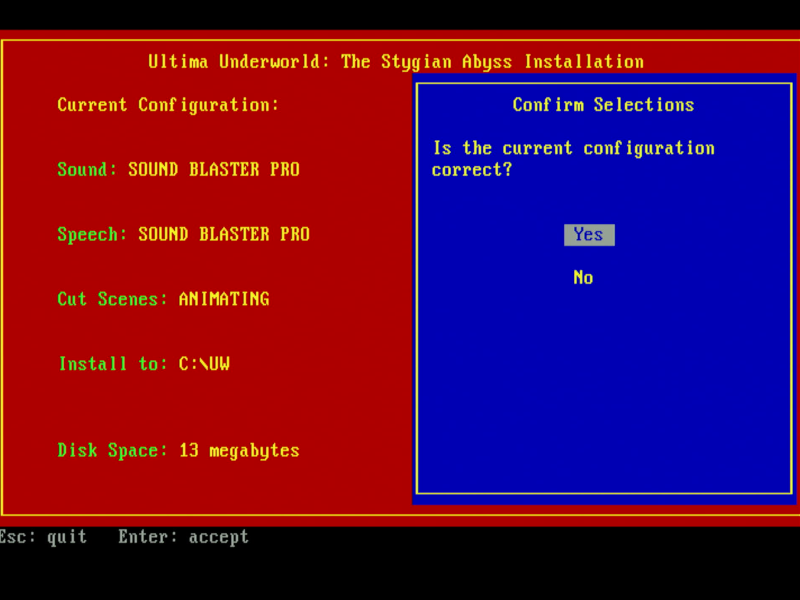Click the 'Is the current configuration correct?' text

573,159
